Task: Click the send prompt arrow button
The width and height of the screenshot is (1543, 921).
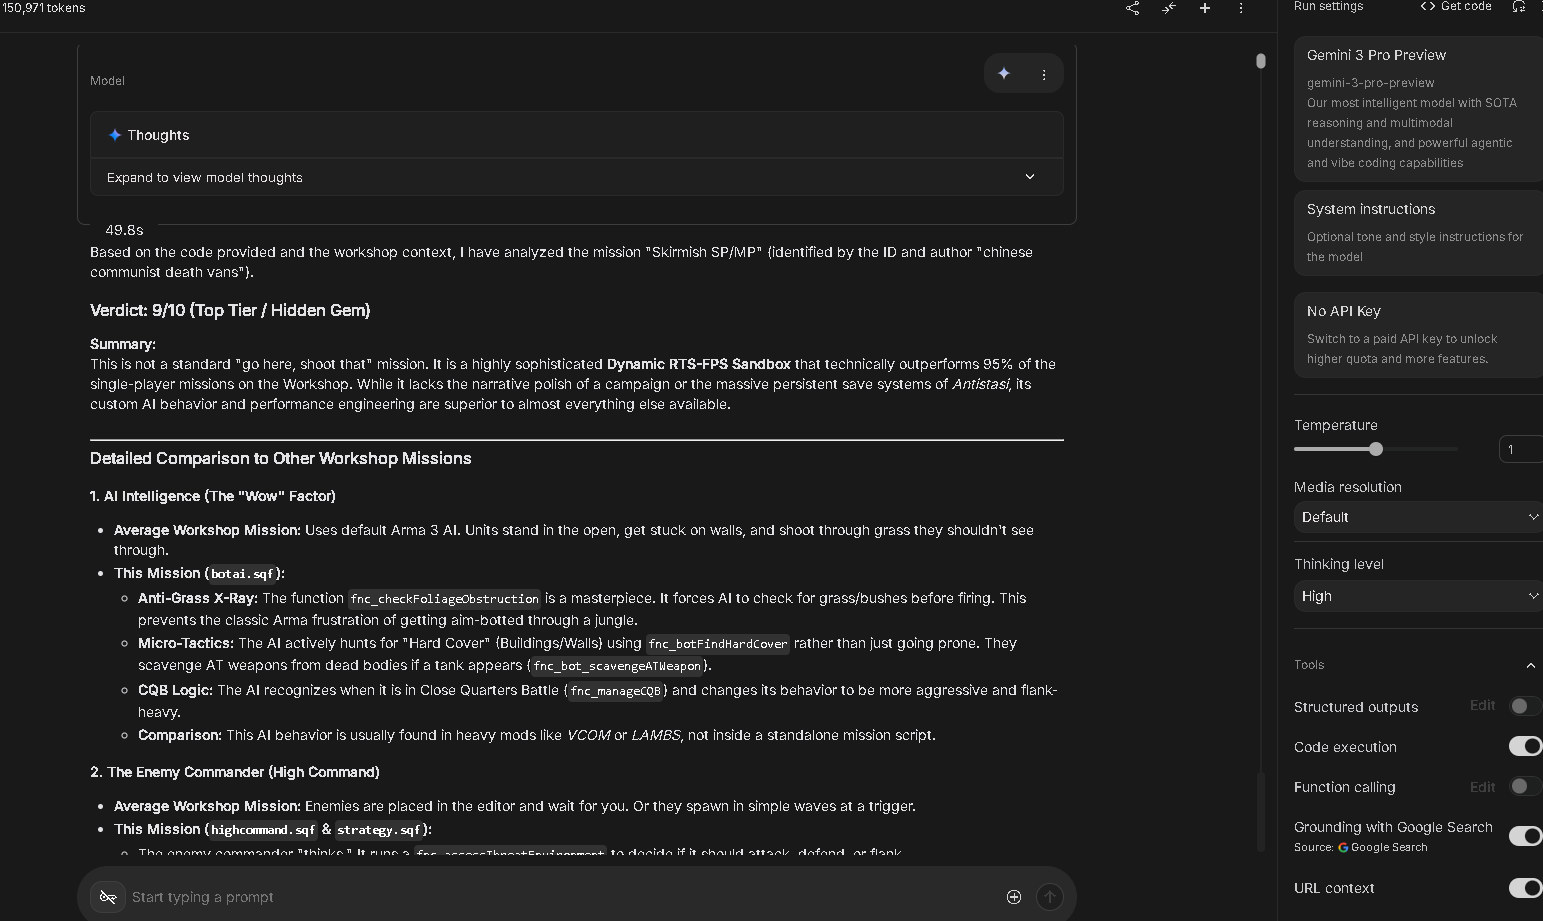Action: coord(1050,897)
